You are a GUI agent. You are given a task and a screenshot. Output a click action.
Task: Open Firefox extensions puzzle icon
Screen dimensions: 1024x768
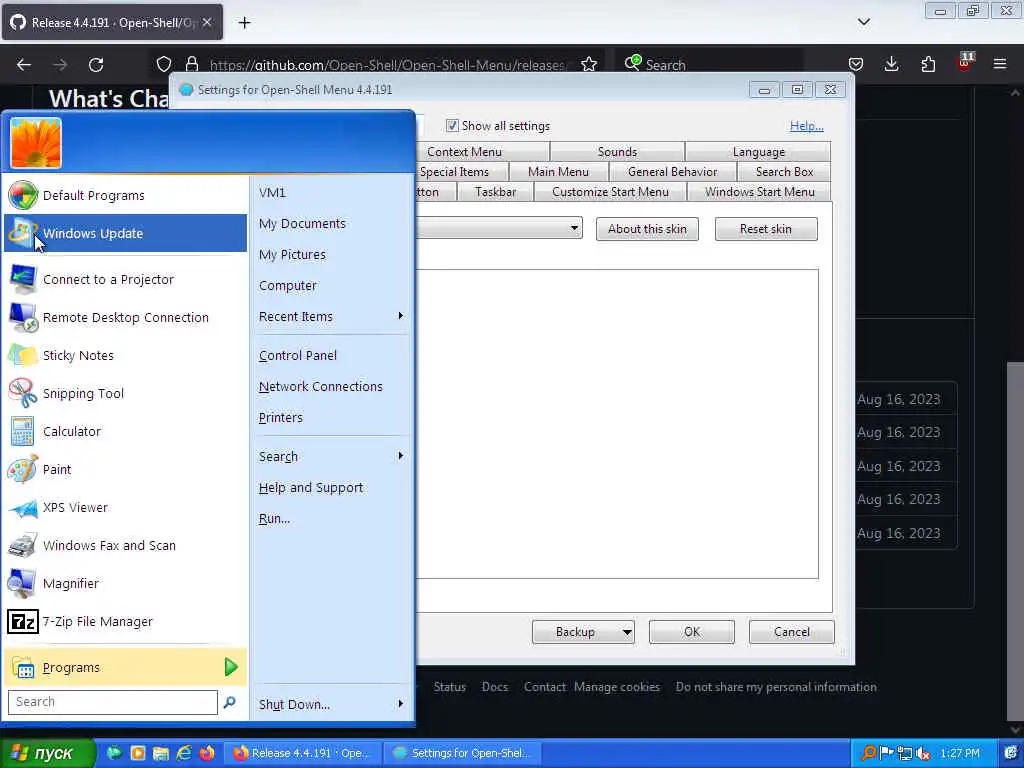click(928, 64)
